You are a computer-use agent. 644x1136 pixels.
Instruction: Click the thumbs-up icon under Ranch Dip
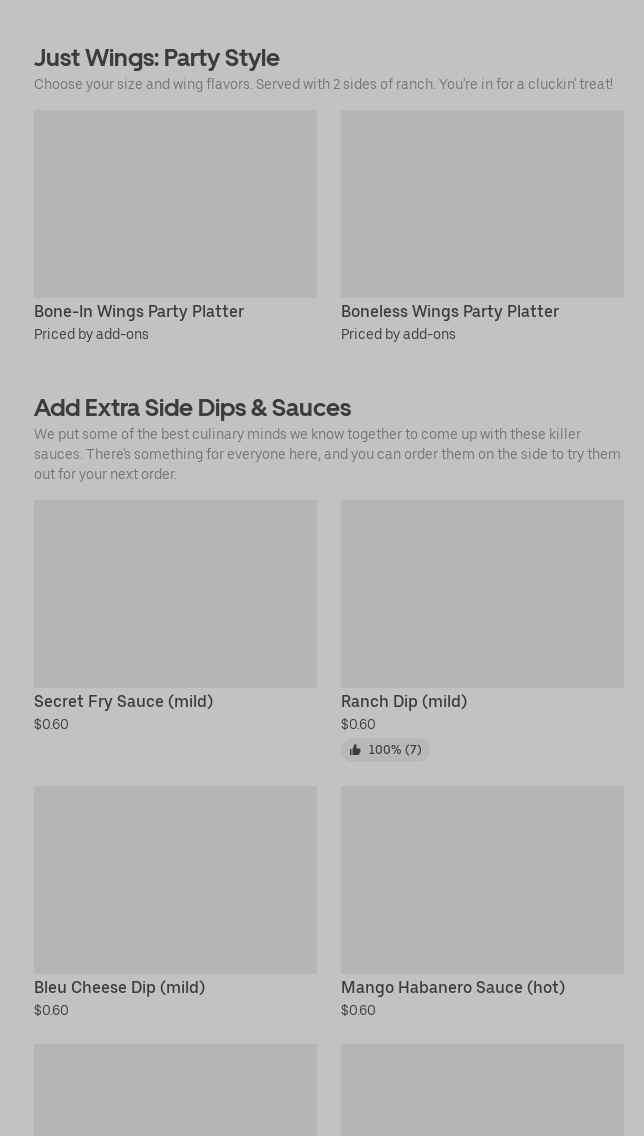355,750
